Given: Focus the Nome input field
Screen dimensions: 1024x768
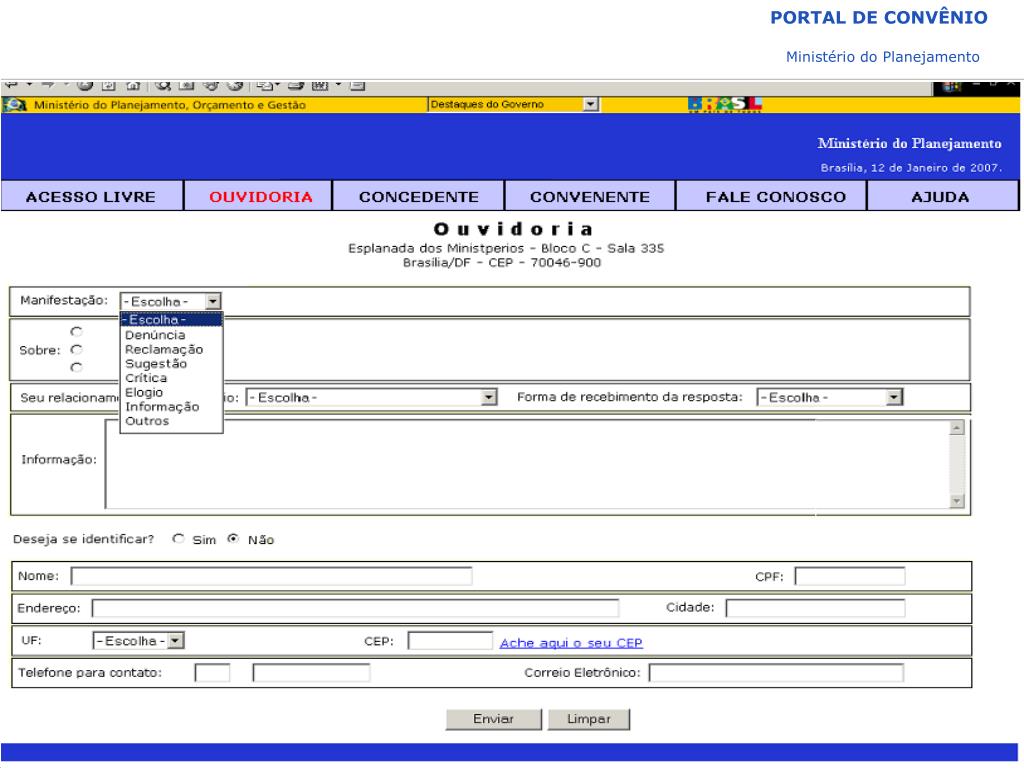Looking at the screenshot, I should pos(271,576).
